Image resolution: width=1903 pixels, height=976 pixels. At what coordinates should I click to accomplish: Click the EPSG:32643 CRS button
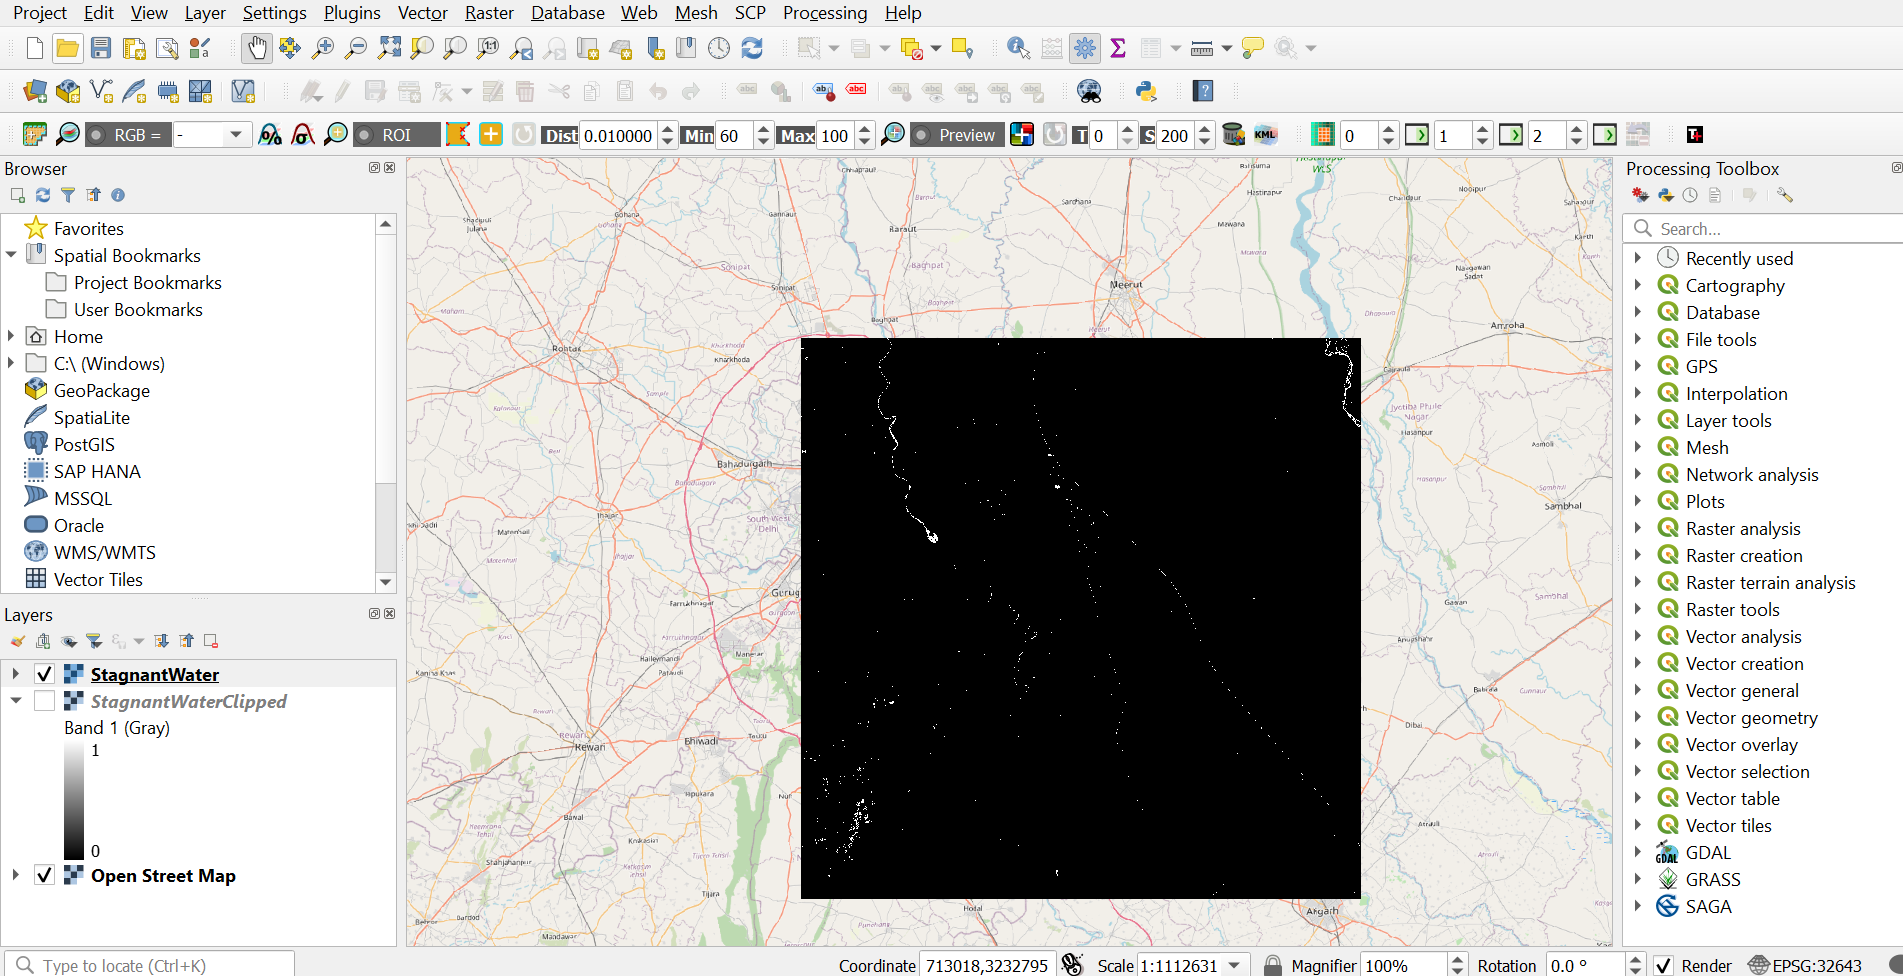1805,965
